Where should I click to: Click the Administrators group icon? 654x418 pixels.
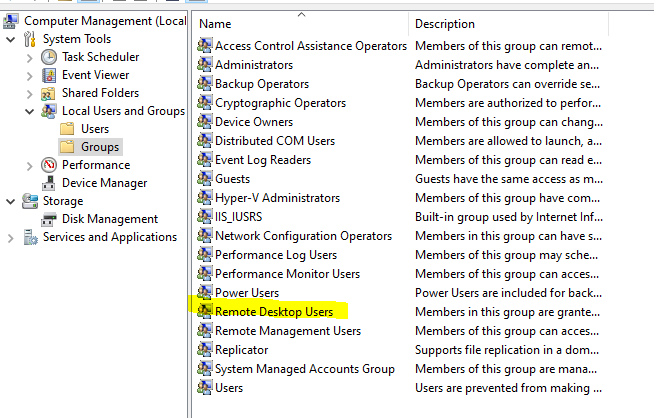[204, 65]
